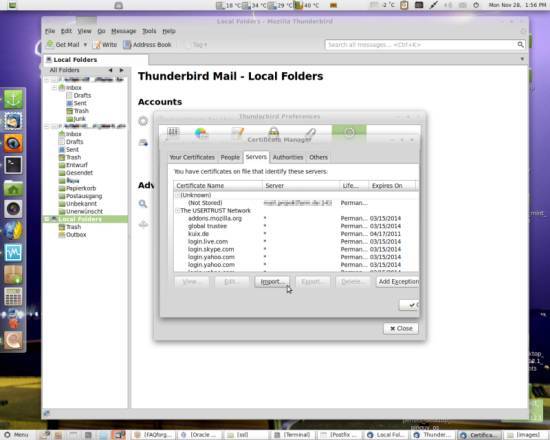Screen dimensions: 550x440
Task: Open the Address Book toolbar icon
Action: 127,45
